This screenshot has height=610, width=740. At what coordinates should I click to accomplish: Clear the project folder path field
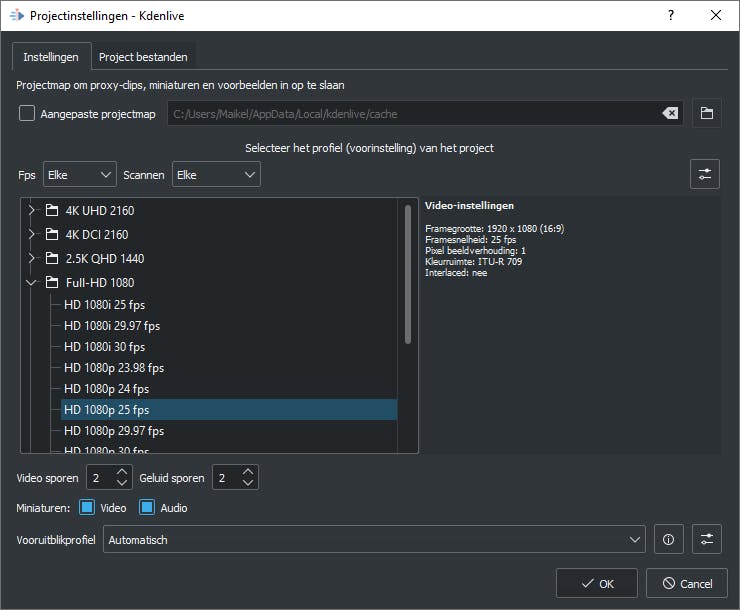point(670,113)
